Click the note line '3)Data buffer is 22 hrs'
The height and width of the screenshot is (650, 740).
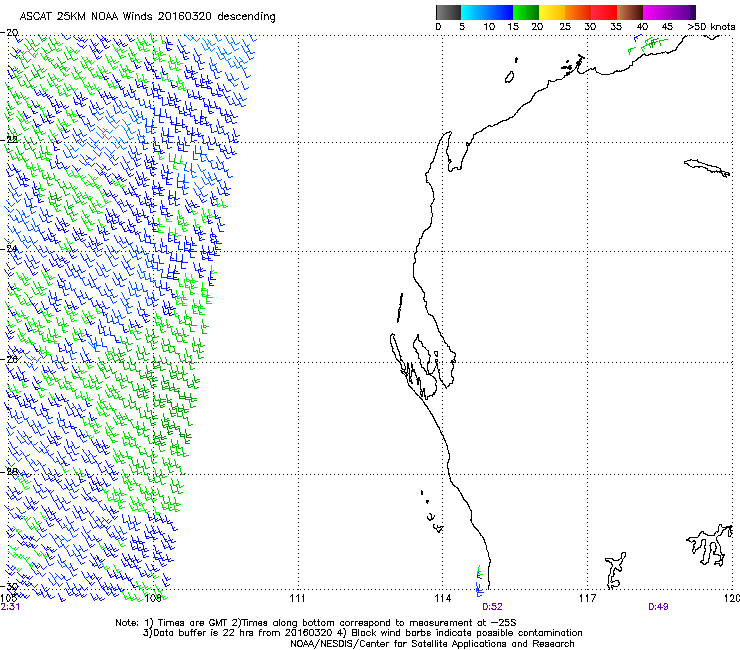(362, 633)
